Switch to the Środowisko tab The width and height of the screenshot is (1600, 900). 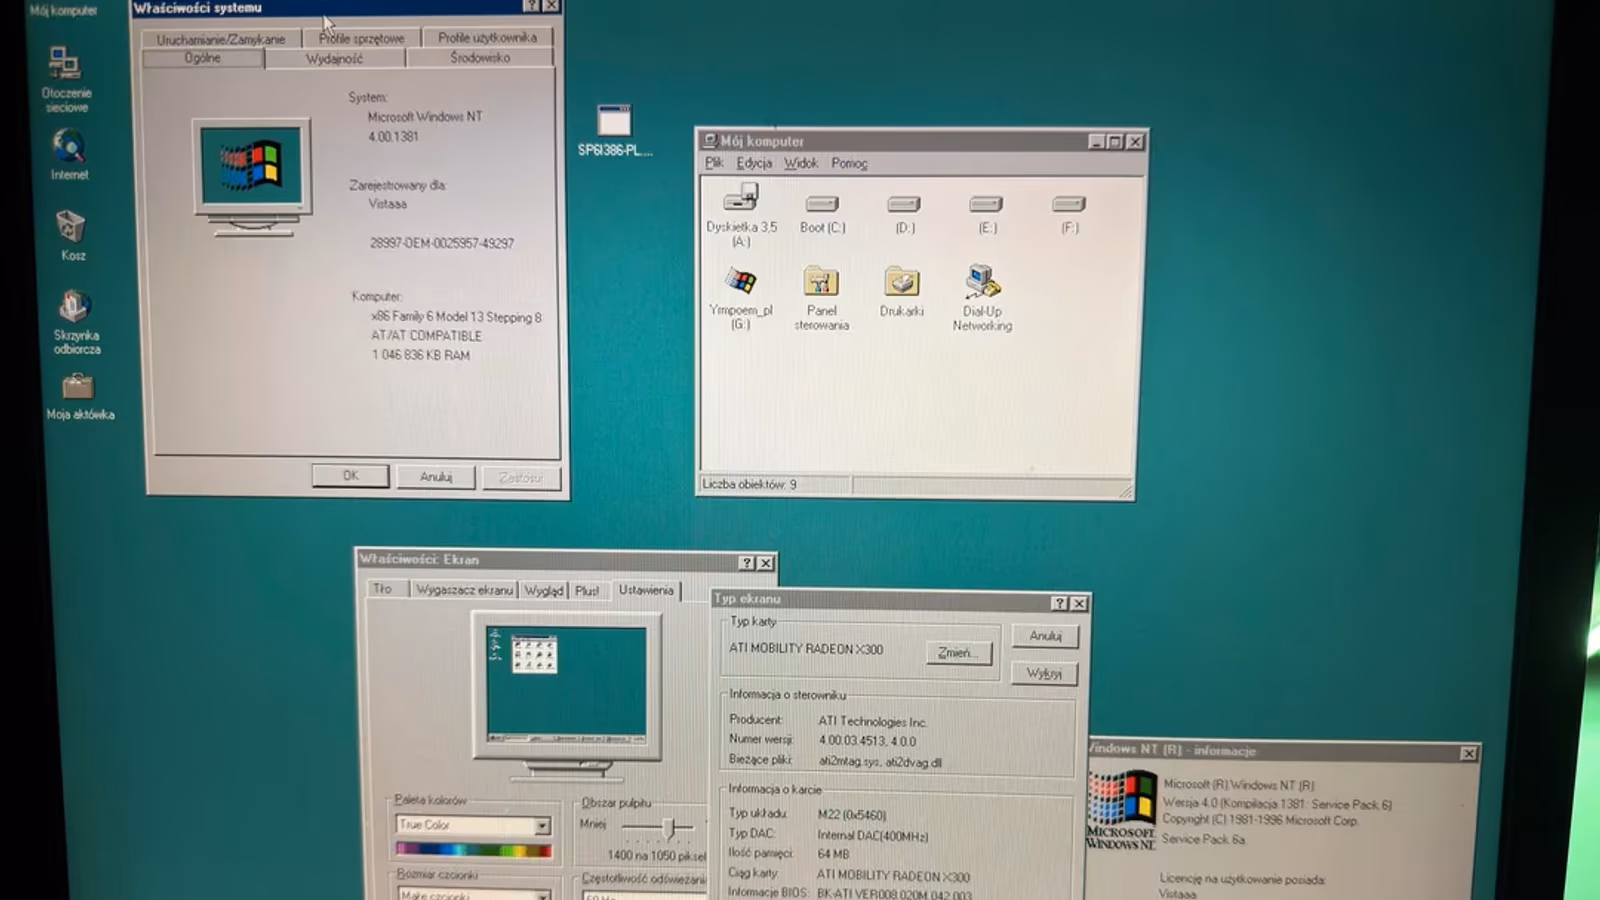pyautogui.click(x=480, y=57)
